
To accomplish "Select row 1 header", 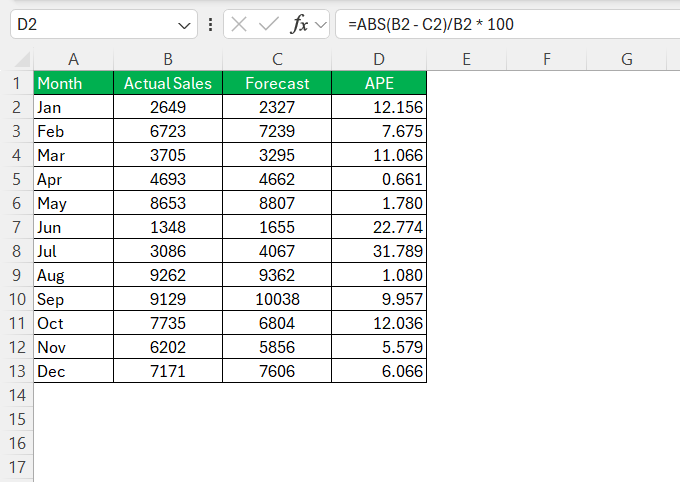I will tap(16, 83).
